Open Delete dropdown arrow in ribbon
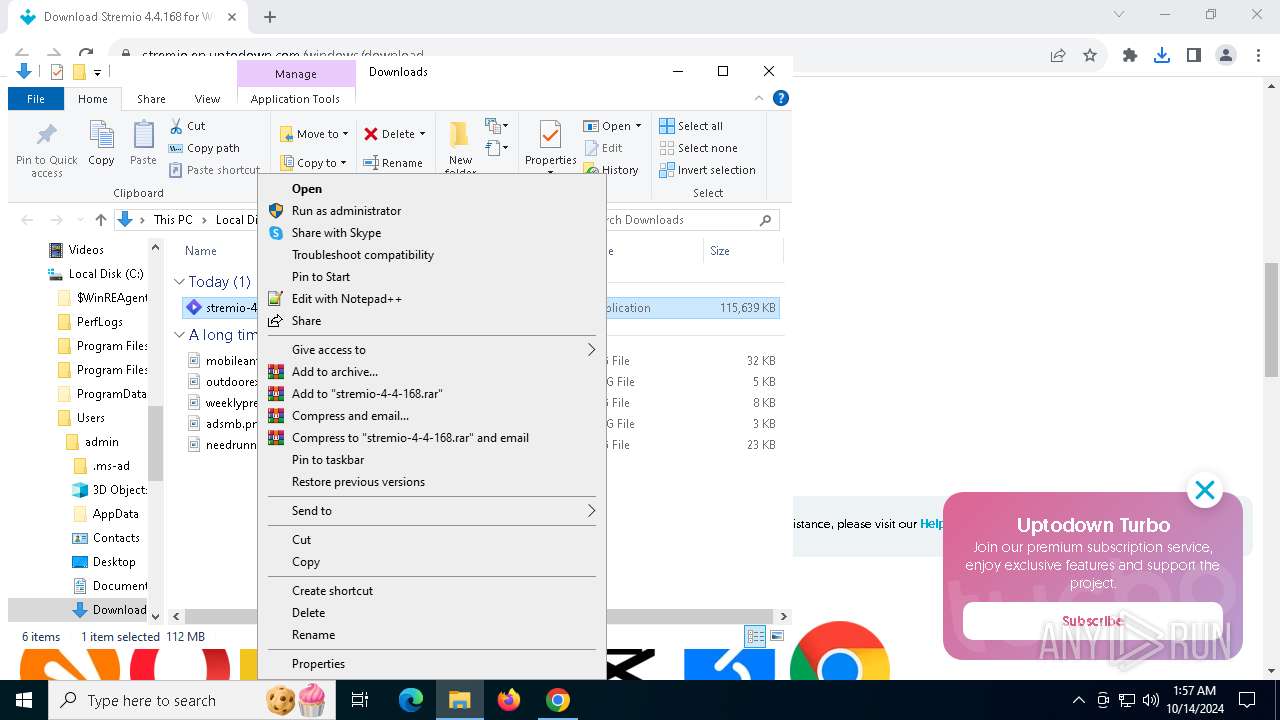The height and width of the screenshot is (720, 1280). 422,134
